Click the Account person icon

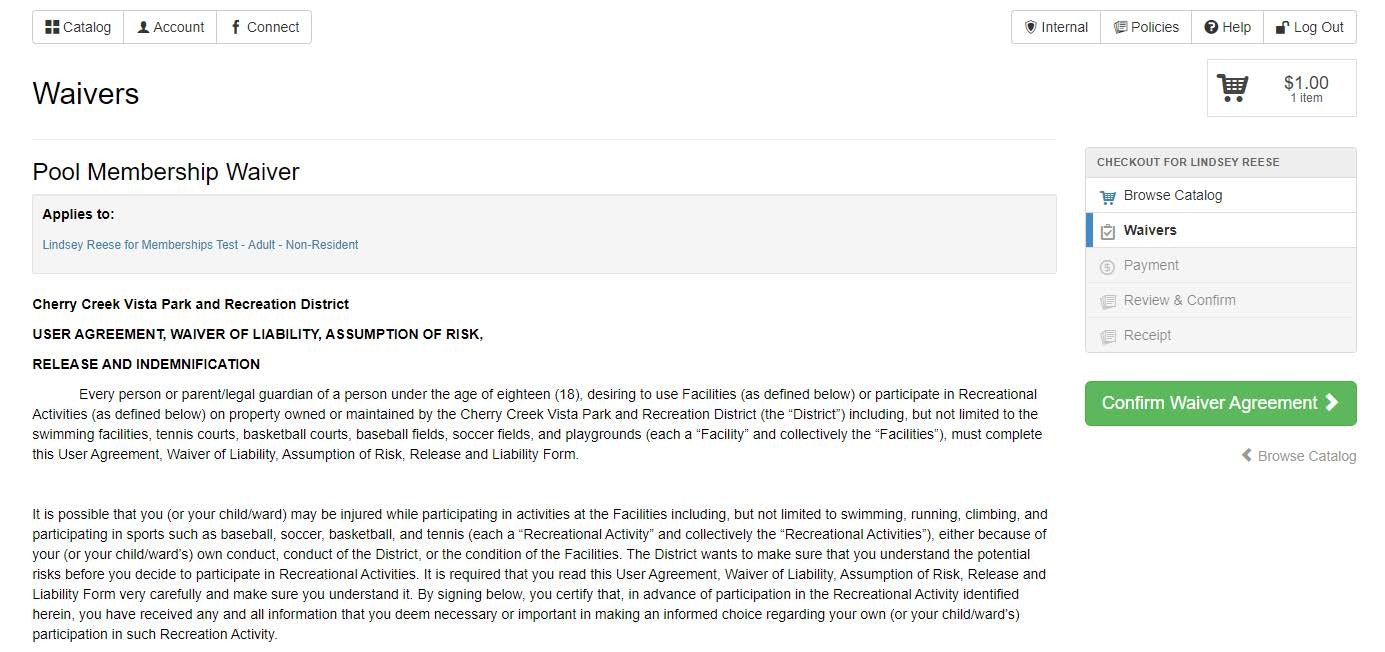click(x=144, y=27)
